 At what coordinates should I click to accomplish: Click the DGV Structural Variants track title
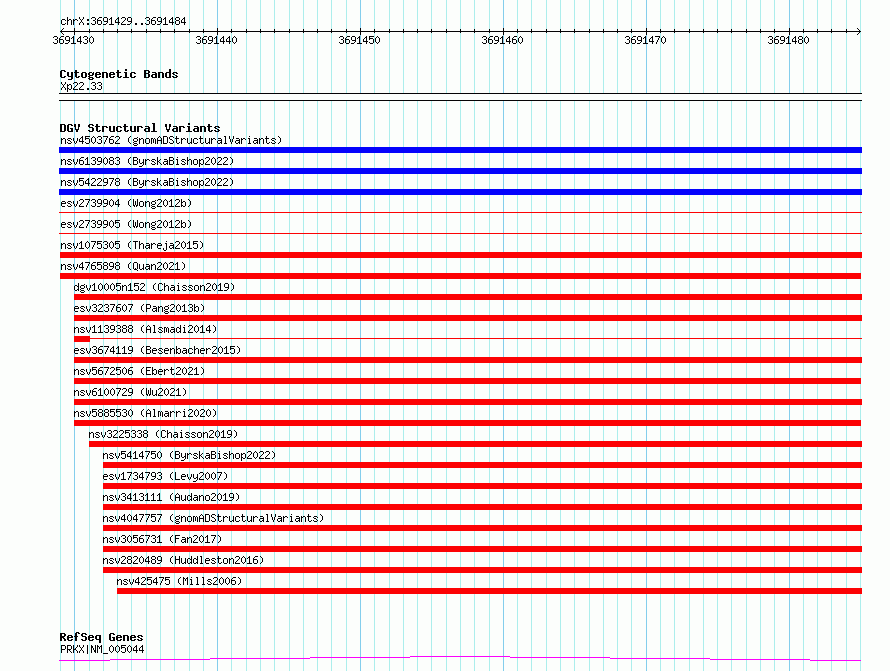tap(140, 128)
